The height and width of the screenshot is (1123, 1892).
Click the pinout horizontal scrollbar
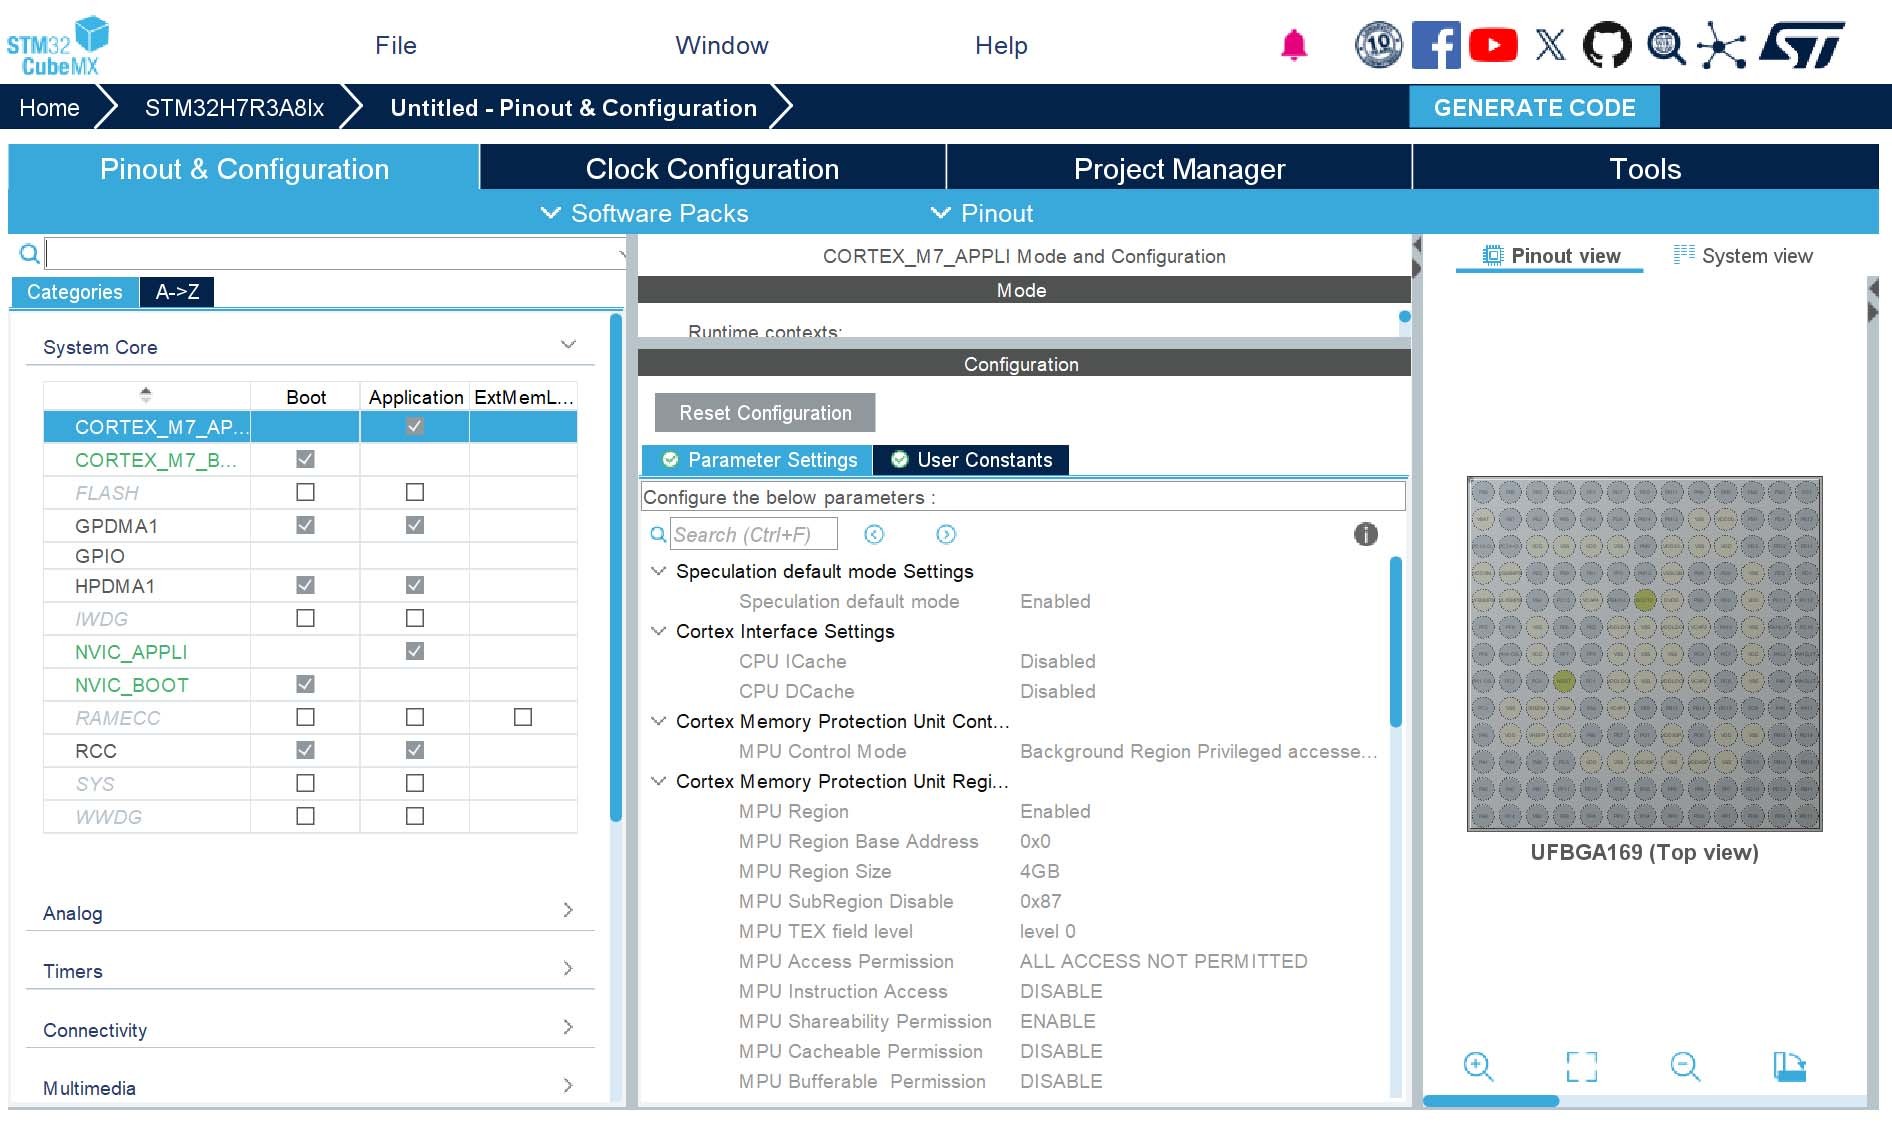1490,1101
